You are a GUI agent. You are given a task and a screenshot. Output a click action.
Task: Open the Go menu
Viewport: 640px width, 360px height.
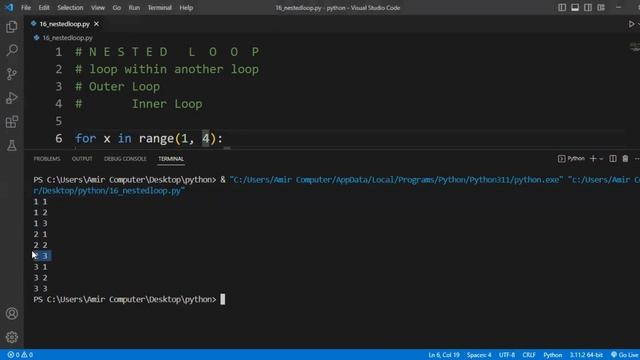tap(117, 8)
